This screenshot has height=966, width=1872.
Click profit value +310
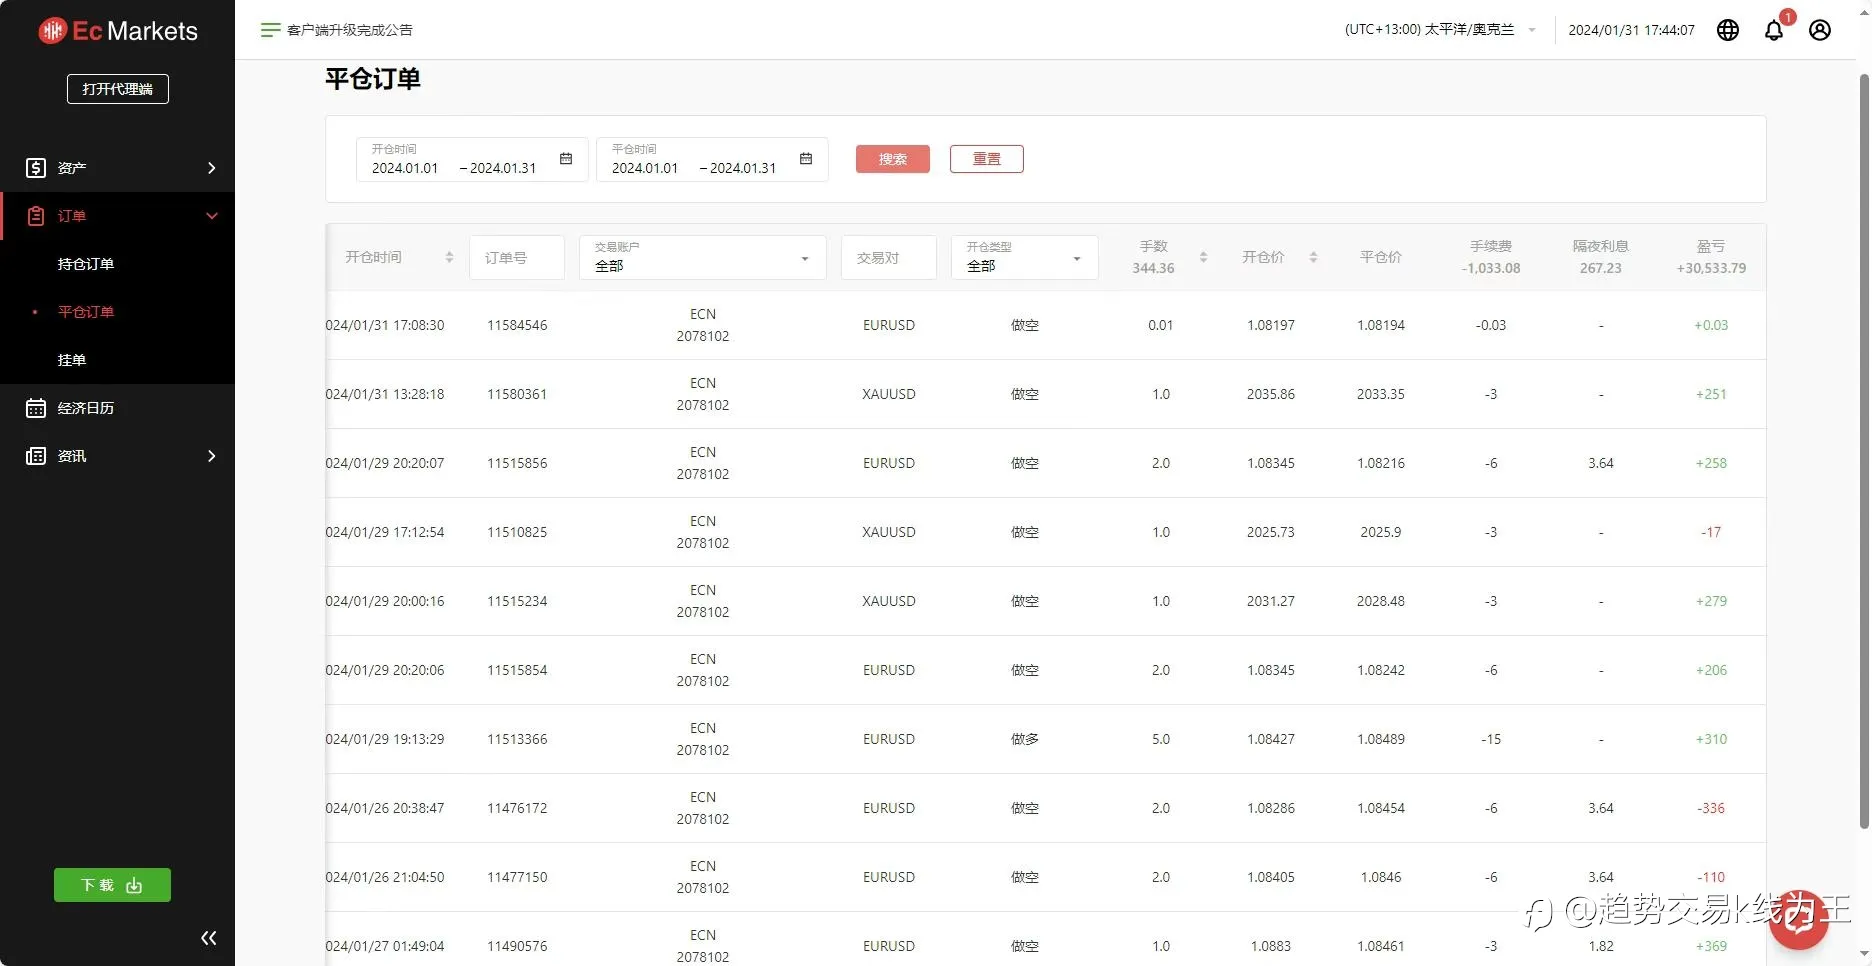pyautogui.click(x=1711, y=739)
